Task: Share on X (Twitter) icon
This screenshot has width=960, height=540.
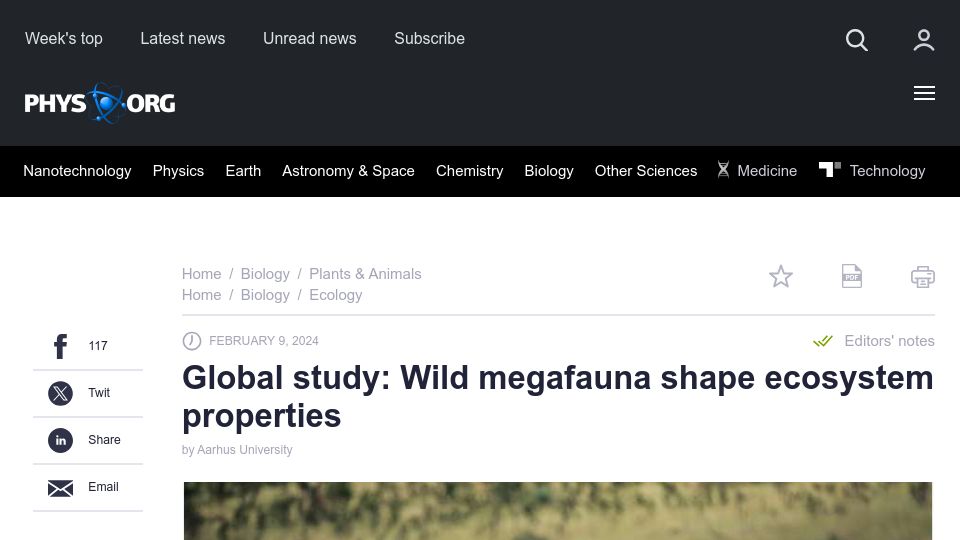Action: [60, 393]
